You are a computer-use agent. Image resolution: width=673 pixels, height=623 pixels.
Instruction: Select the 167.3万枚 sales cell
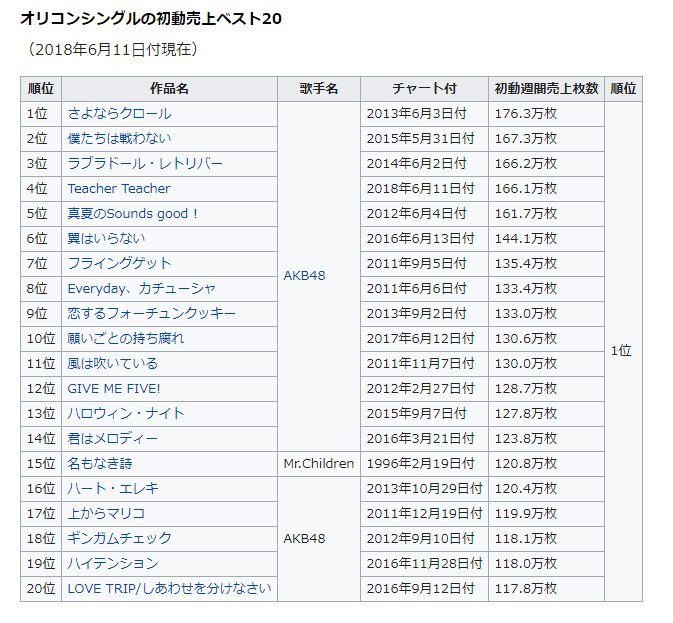tap(546, 139)
